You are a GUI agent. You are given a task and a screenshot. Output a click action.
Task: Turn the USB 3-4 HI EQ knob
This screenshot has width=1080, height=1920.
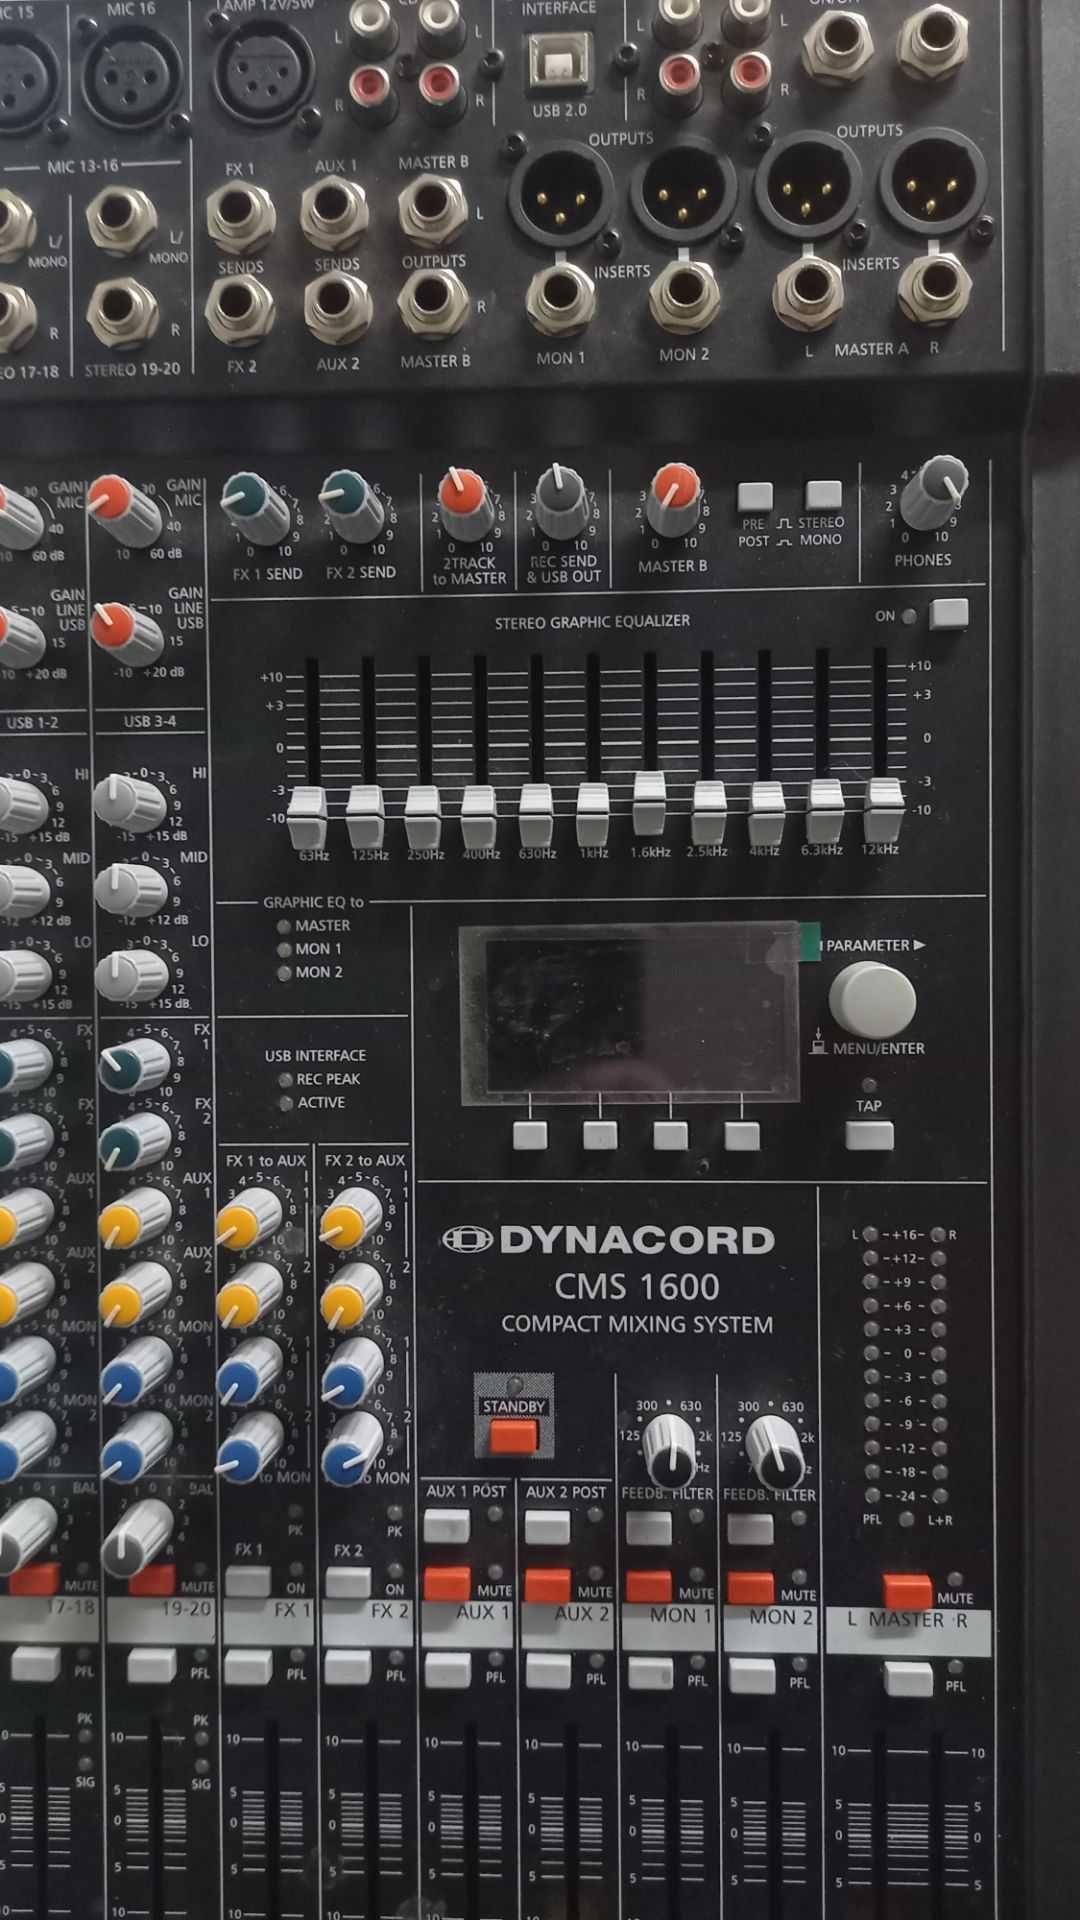(x=130, y=801)
